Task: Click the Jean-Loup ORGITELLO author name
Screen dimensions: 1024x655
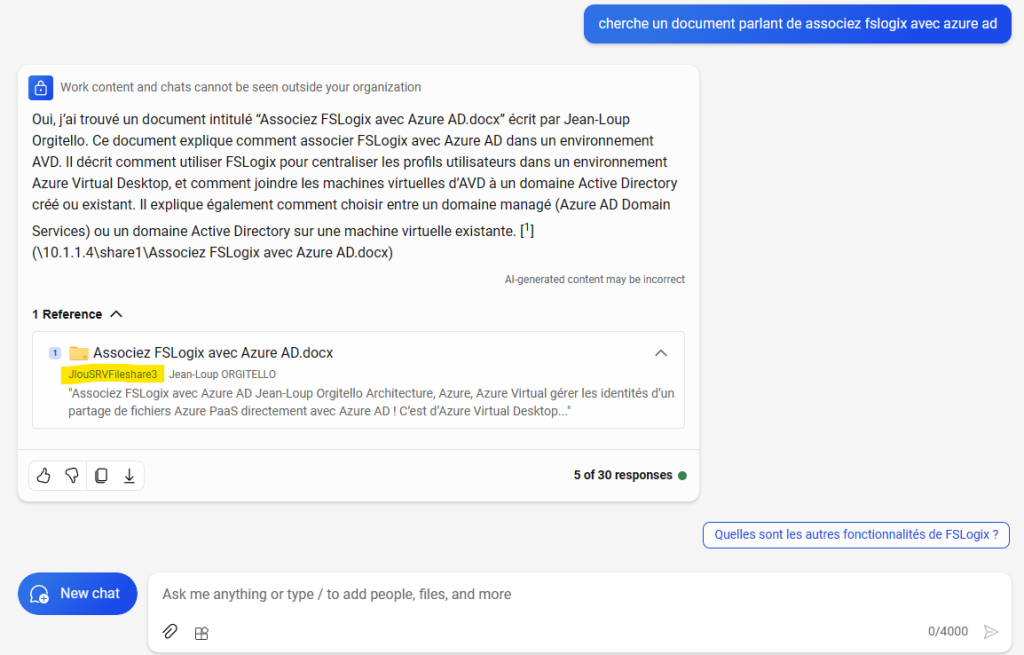Action: tap(222, 374)
